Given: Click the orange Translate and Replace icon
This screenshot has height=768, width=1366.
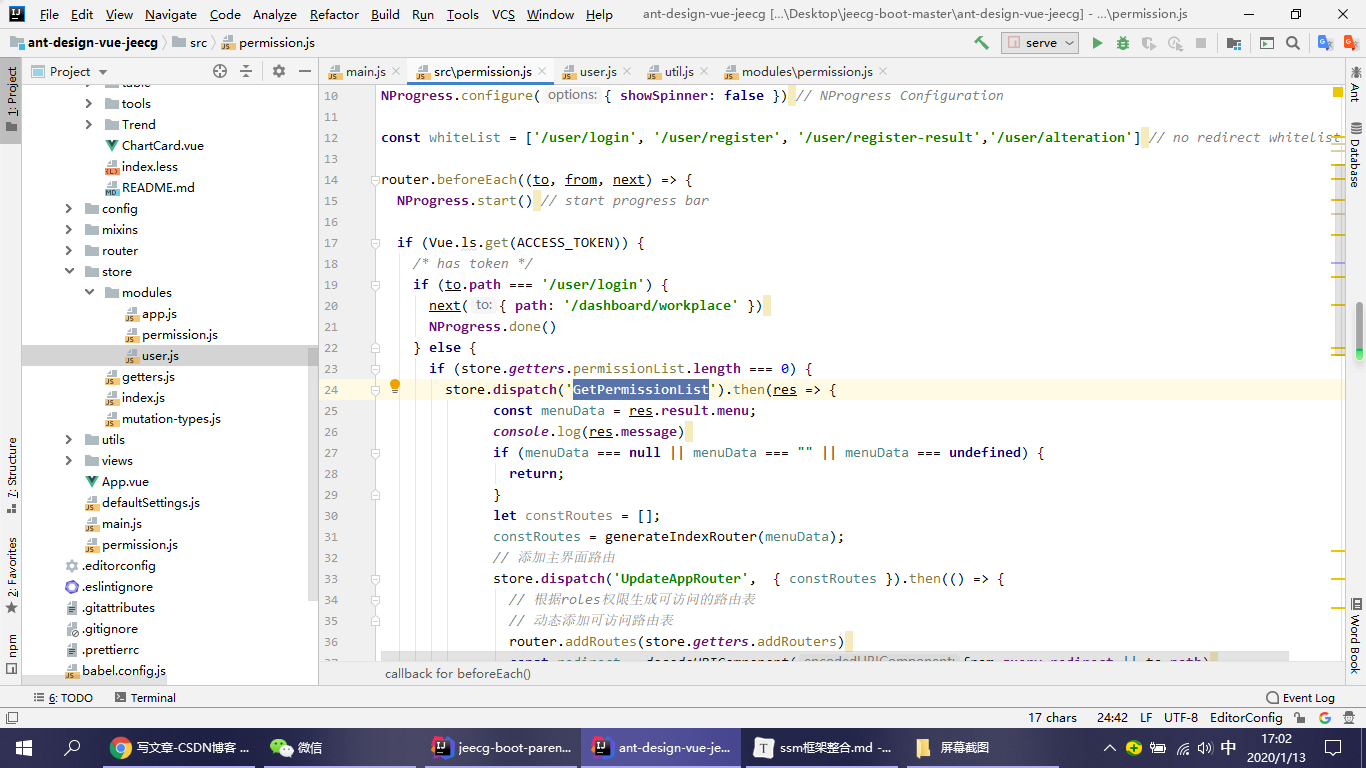Looking at the screenshot, I should [x=1350, y=43].
